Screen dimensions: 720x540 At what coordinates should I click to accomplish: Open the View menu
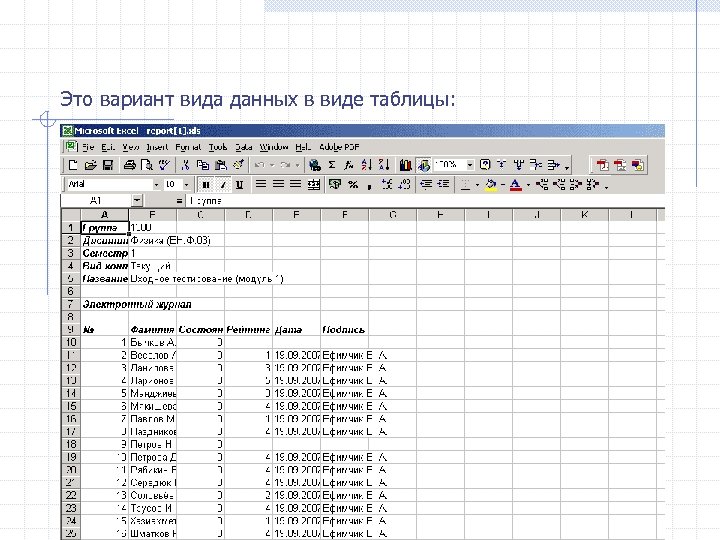[130, 147]
